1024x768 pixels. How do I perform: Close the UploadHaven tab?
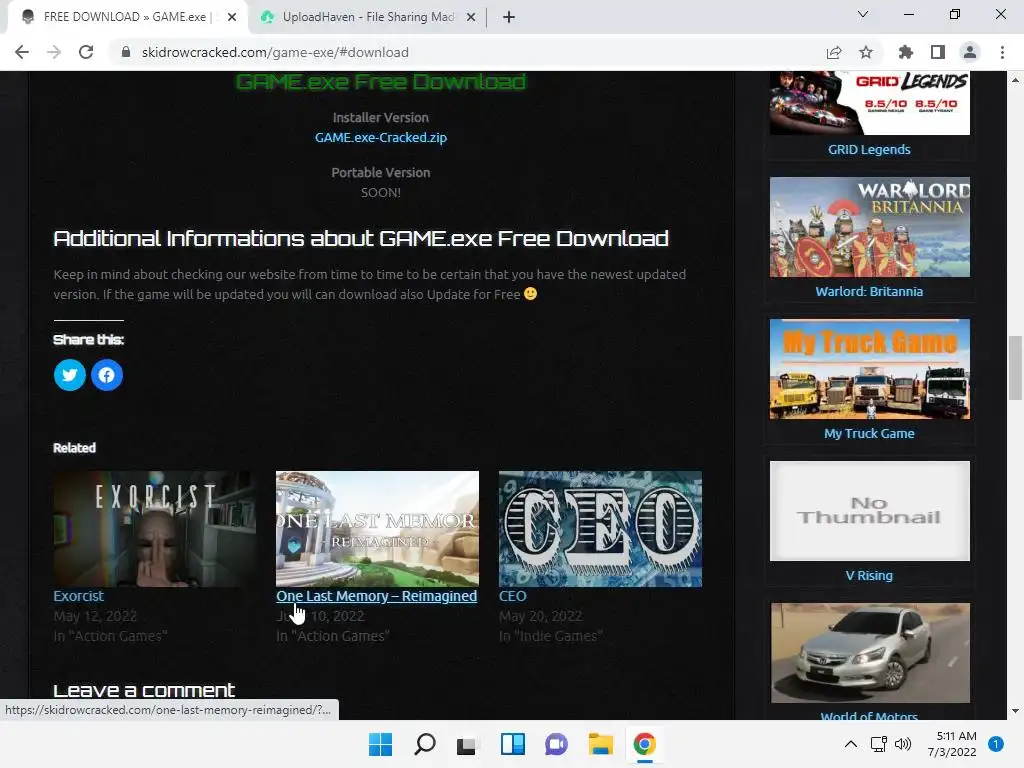[x=471, y=17]
